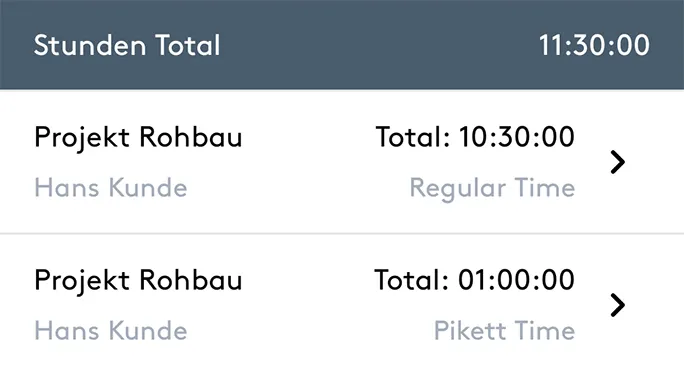Image resolution: width=684 pixels, height=384 pixels.
Task: Tap the right arrow icon beside 01:00:00
Action: click(618, 305)
